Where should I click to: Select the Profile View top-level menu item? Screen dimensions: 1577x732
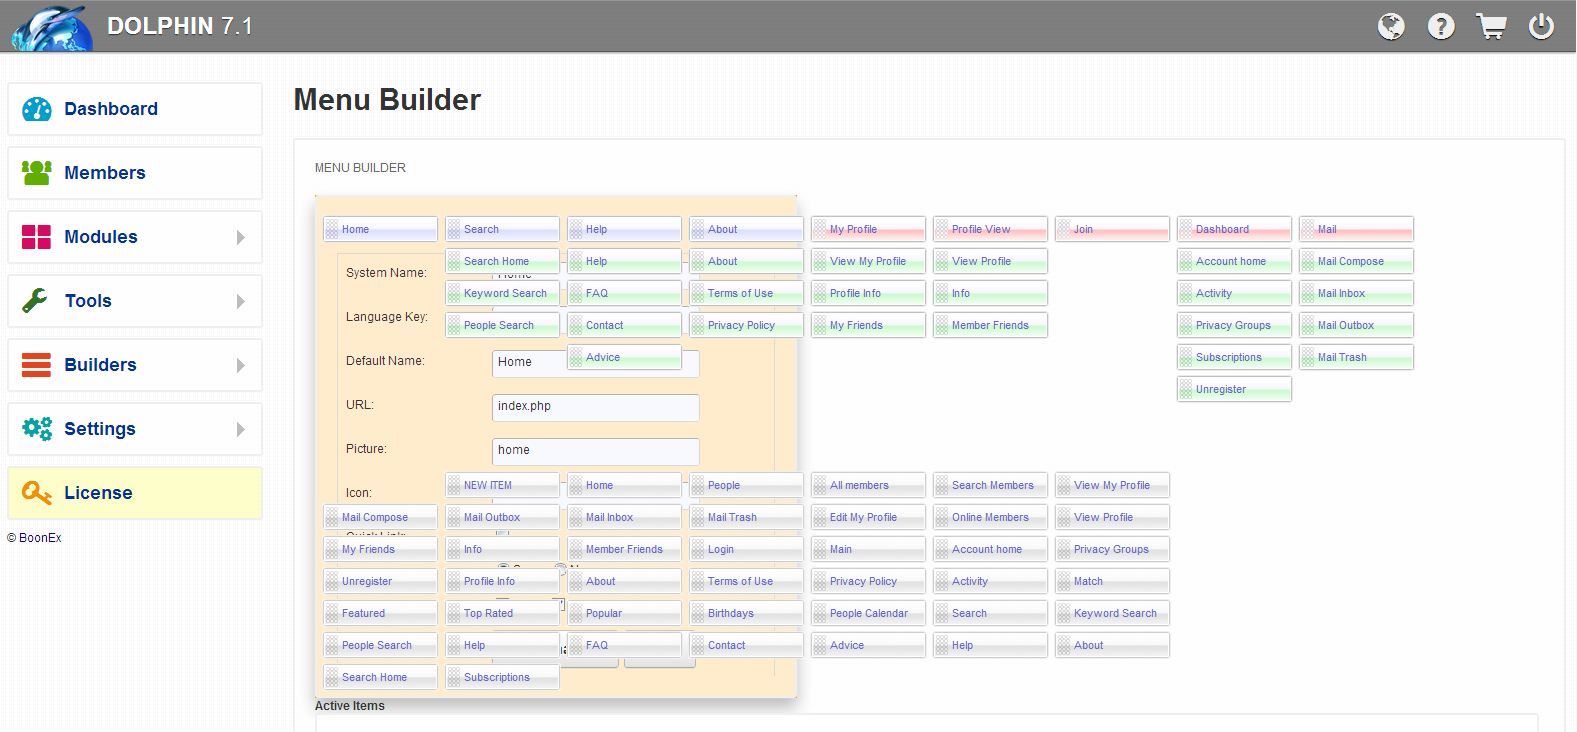990,229
